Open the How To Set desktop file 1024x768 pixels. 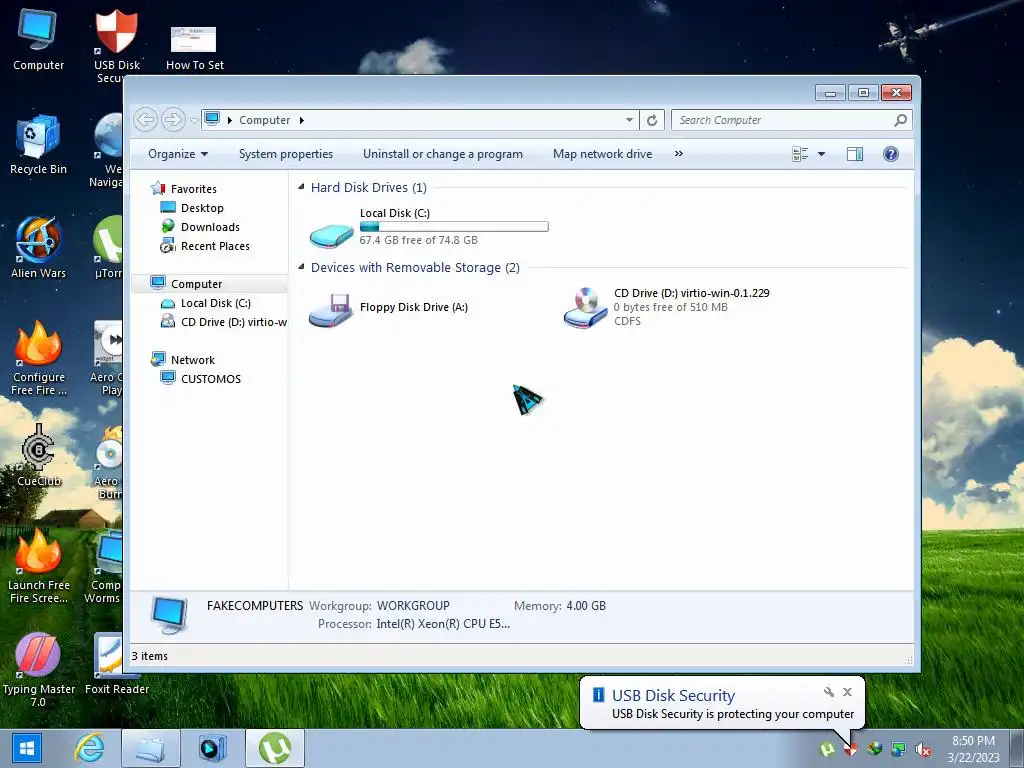tap(194, 49)
